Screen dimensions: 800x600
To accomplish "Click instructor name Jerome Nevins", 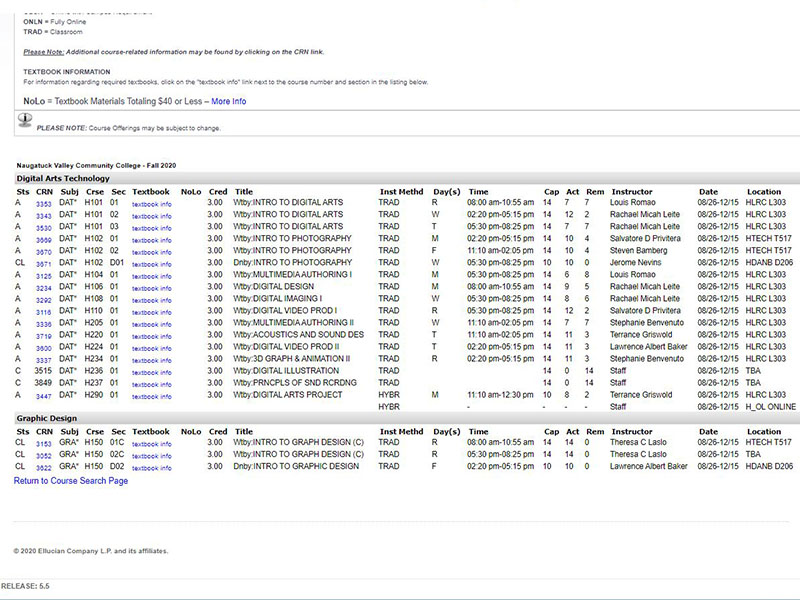I will pyautogui.click(x=635, y=262).
